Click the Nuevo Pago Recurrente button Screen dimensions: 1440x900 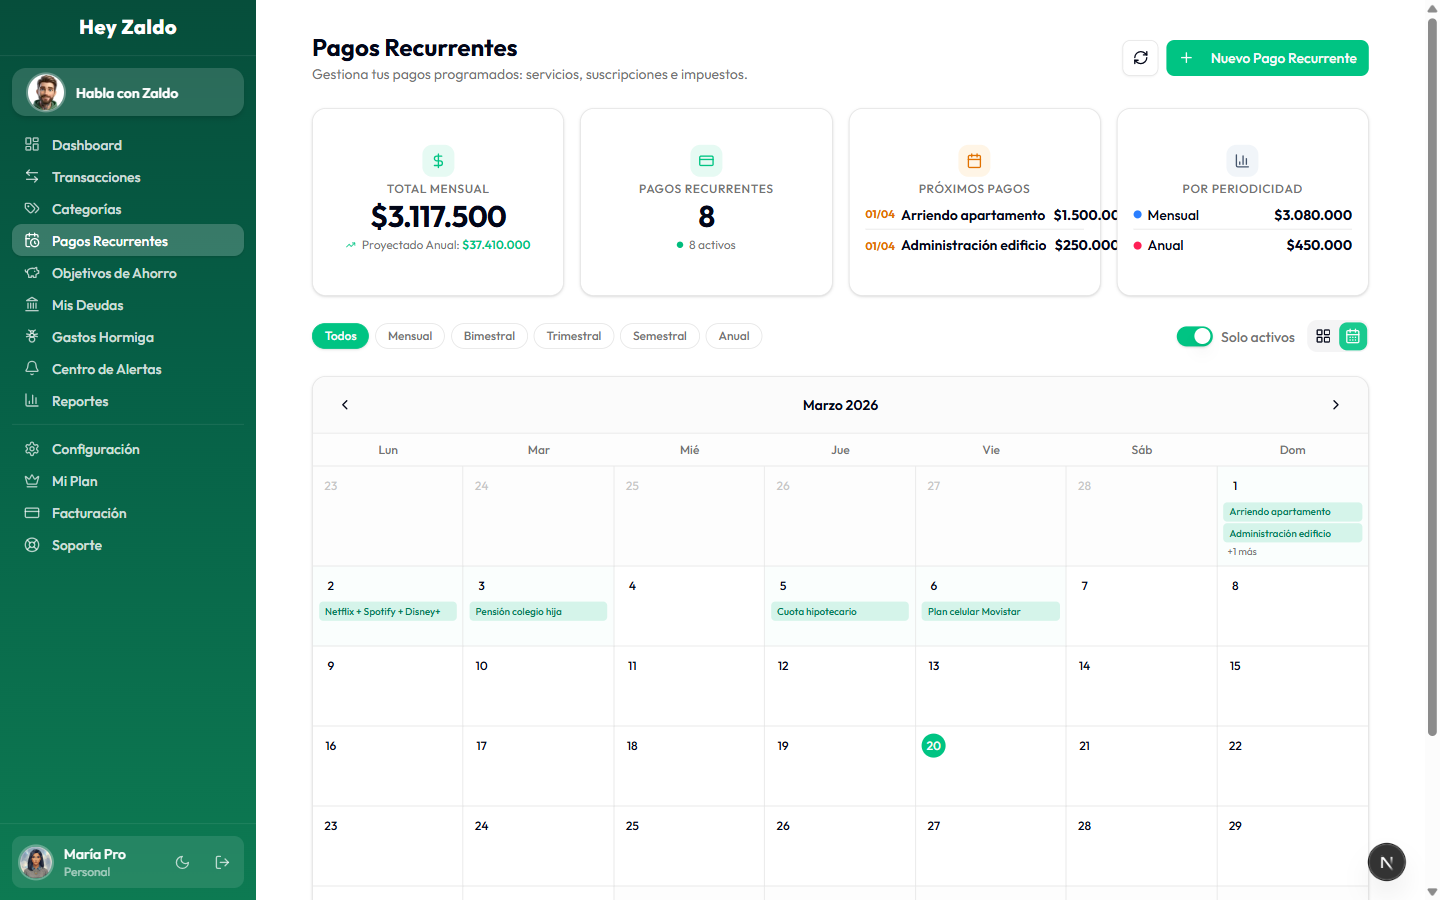[x=1267, y=58]
